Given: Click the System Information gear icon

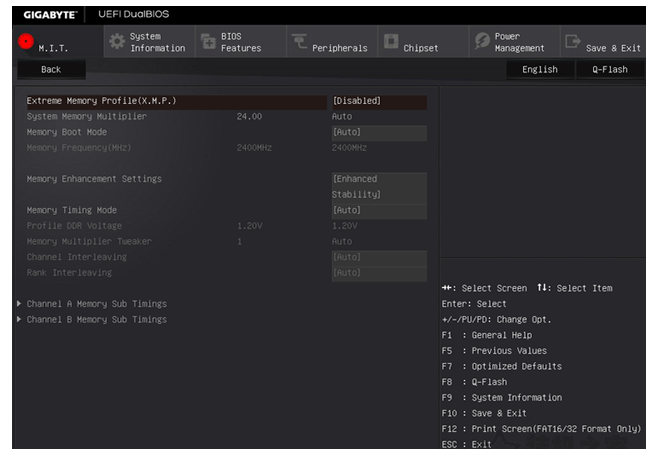Looking at the screenshot, I should (x=117, y=42).
